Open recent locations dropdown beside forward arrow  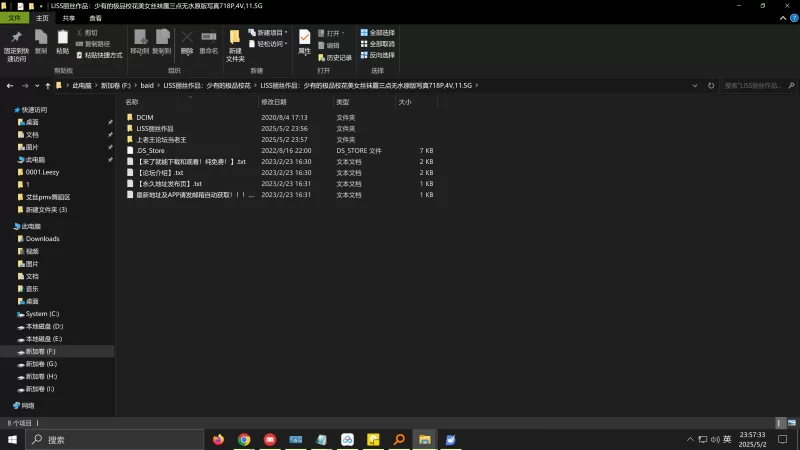[x=37, y=86]
